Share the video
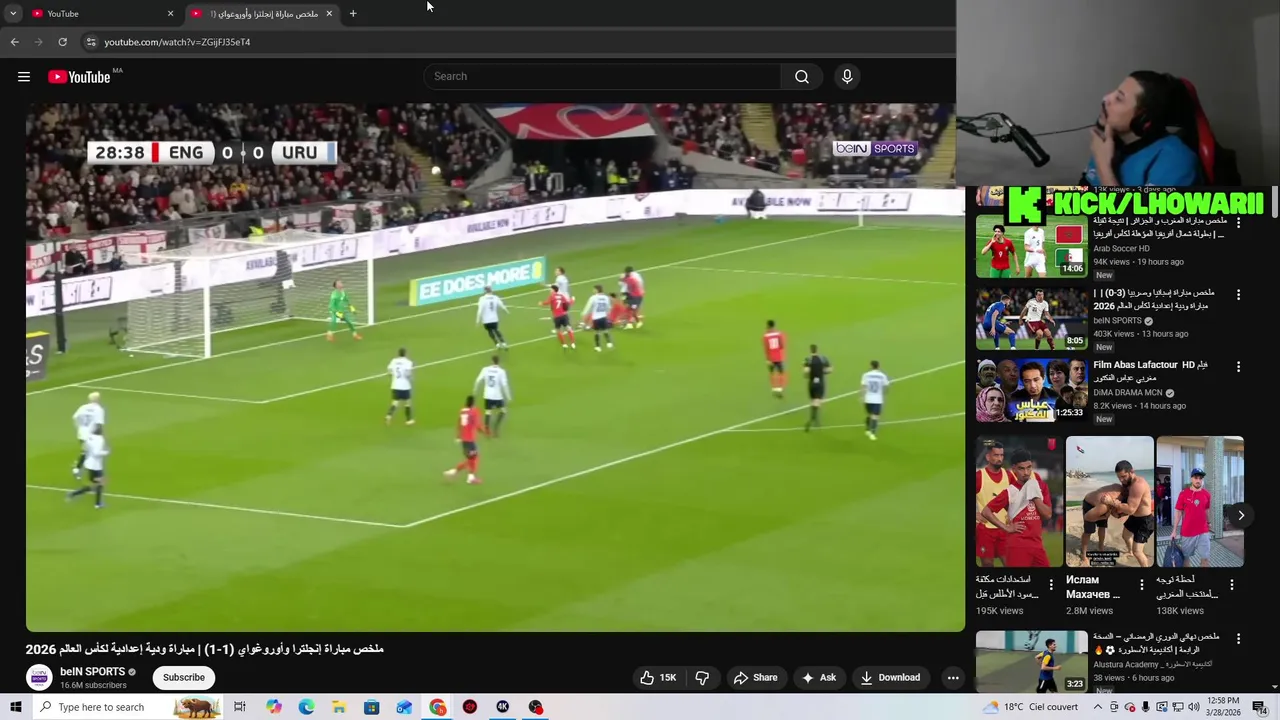This screenshot has width=1280, height=720. 755,677
